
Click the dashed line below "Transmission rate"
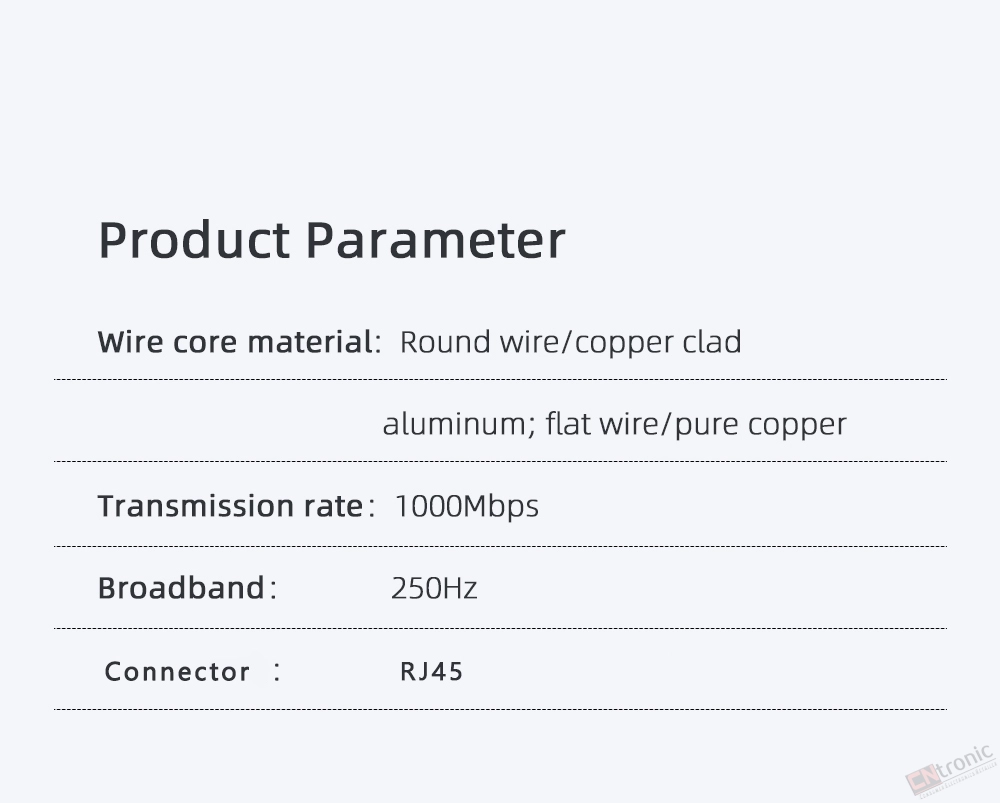point(500,546)
